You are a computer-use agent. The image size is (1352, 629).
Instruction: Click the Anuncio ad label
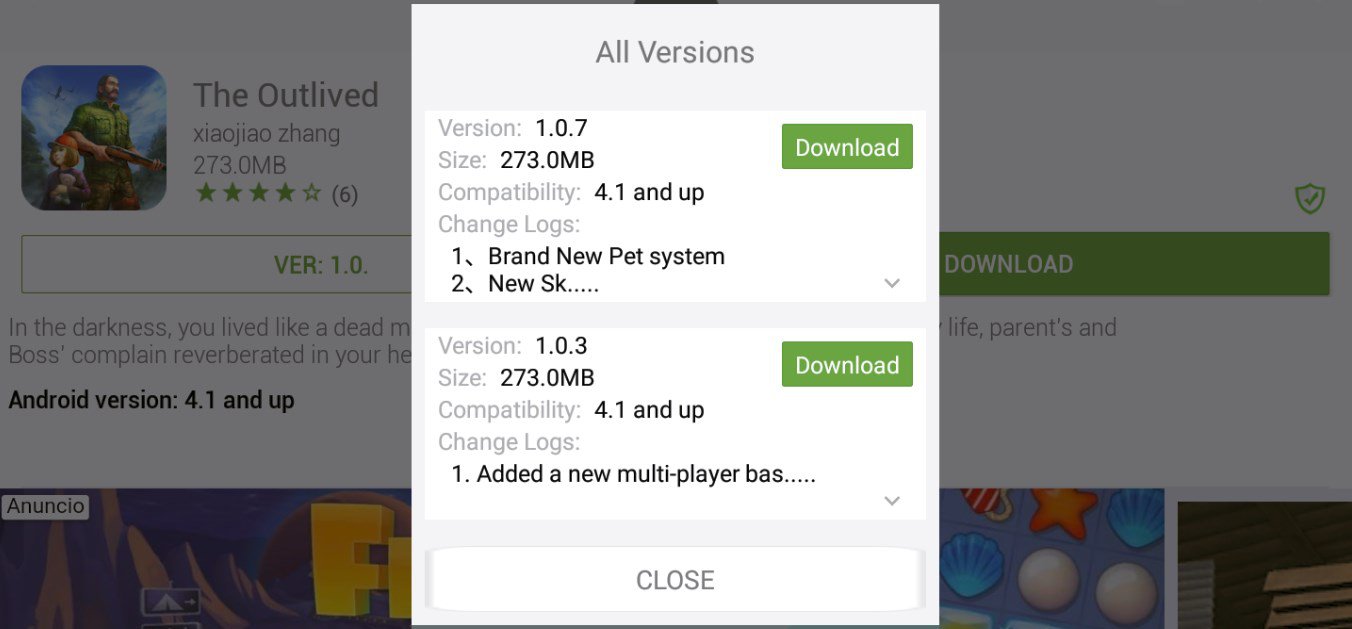(45, 506)
